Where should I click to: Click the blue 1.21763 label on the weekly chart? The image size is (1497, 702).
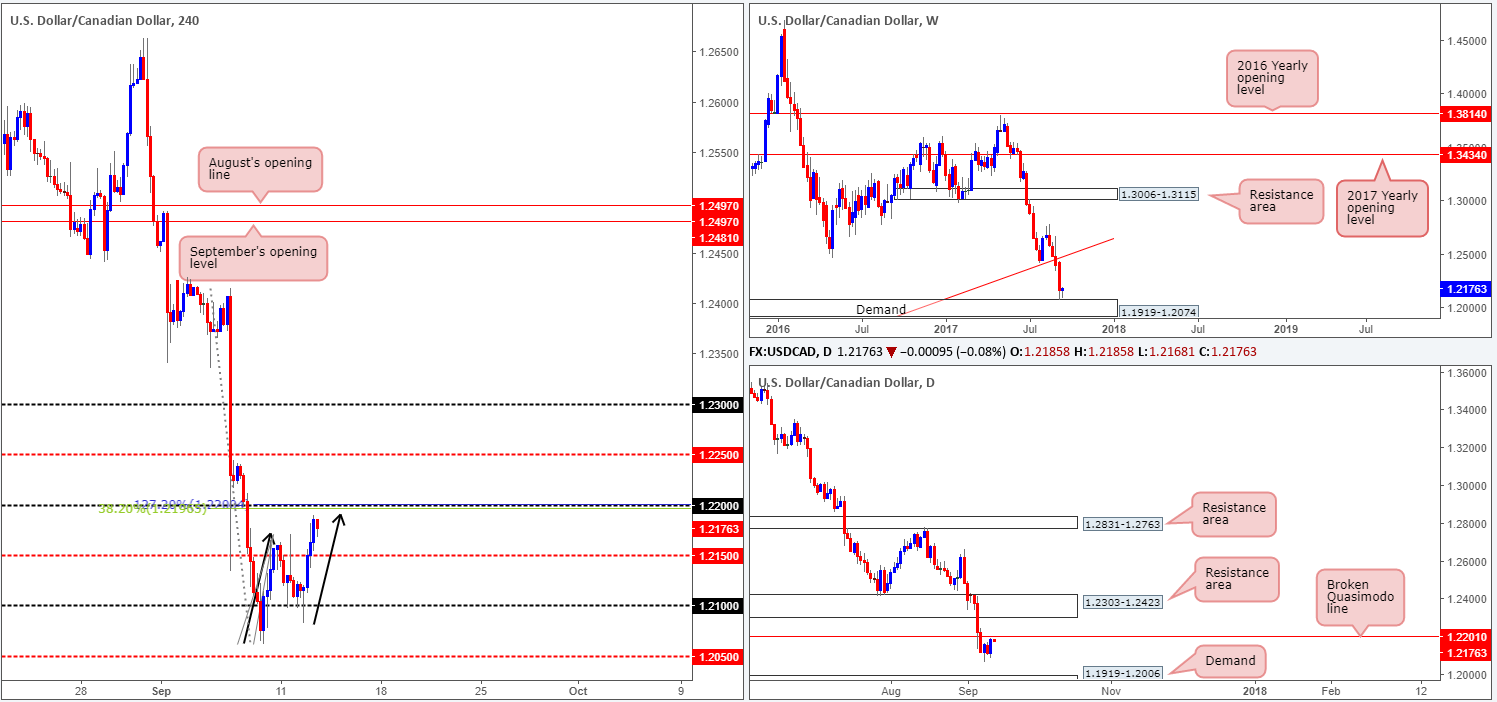click(x=1467, y=290)
